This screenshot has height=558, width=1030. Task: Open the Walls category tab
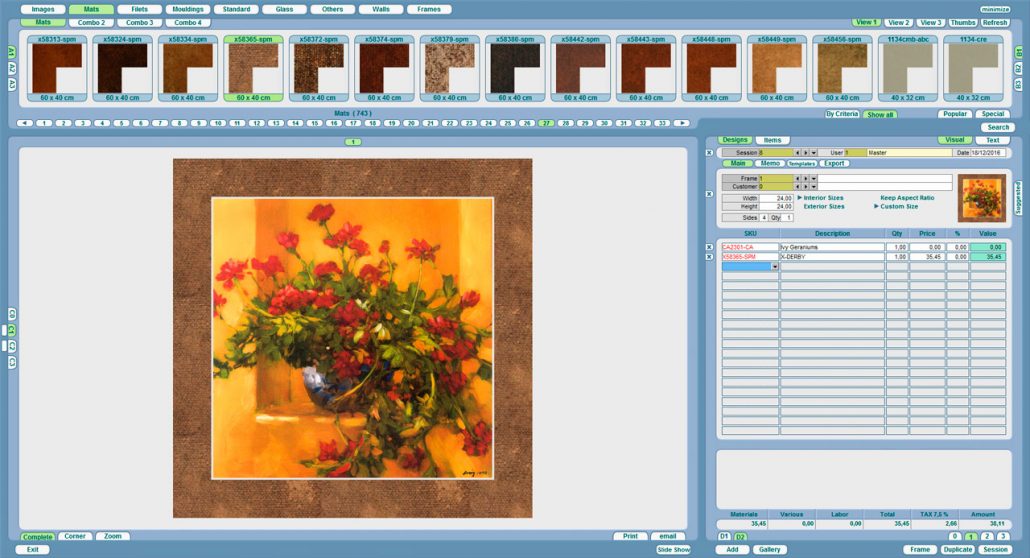click(x=381, y=9)
